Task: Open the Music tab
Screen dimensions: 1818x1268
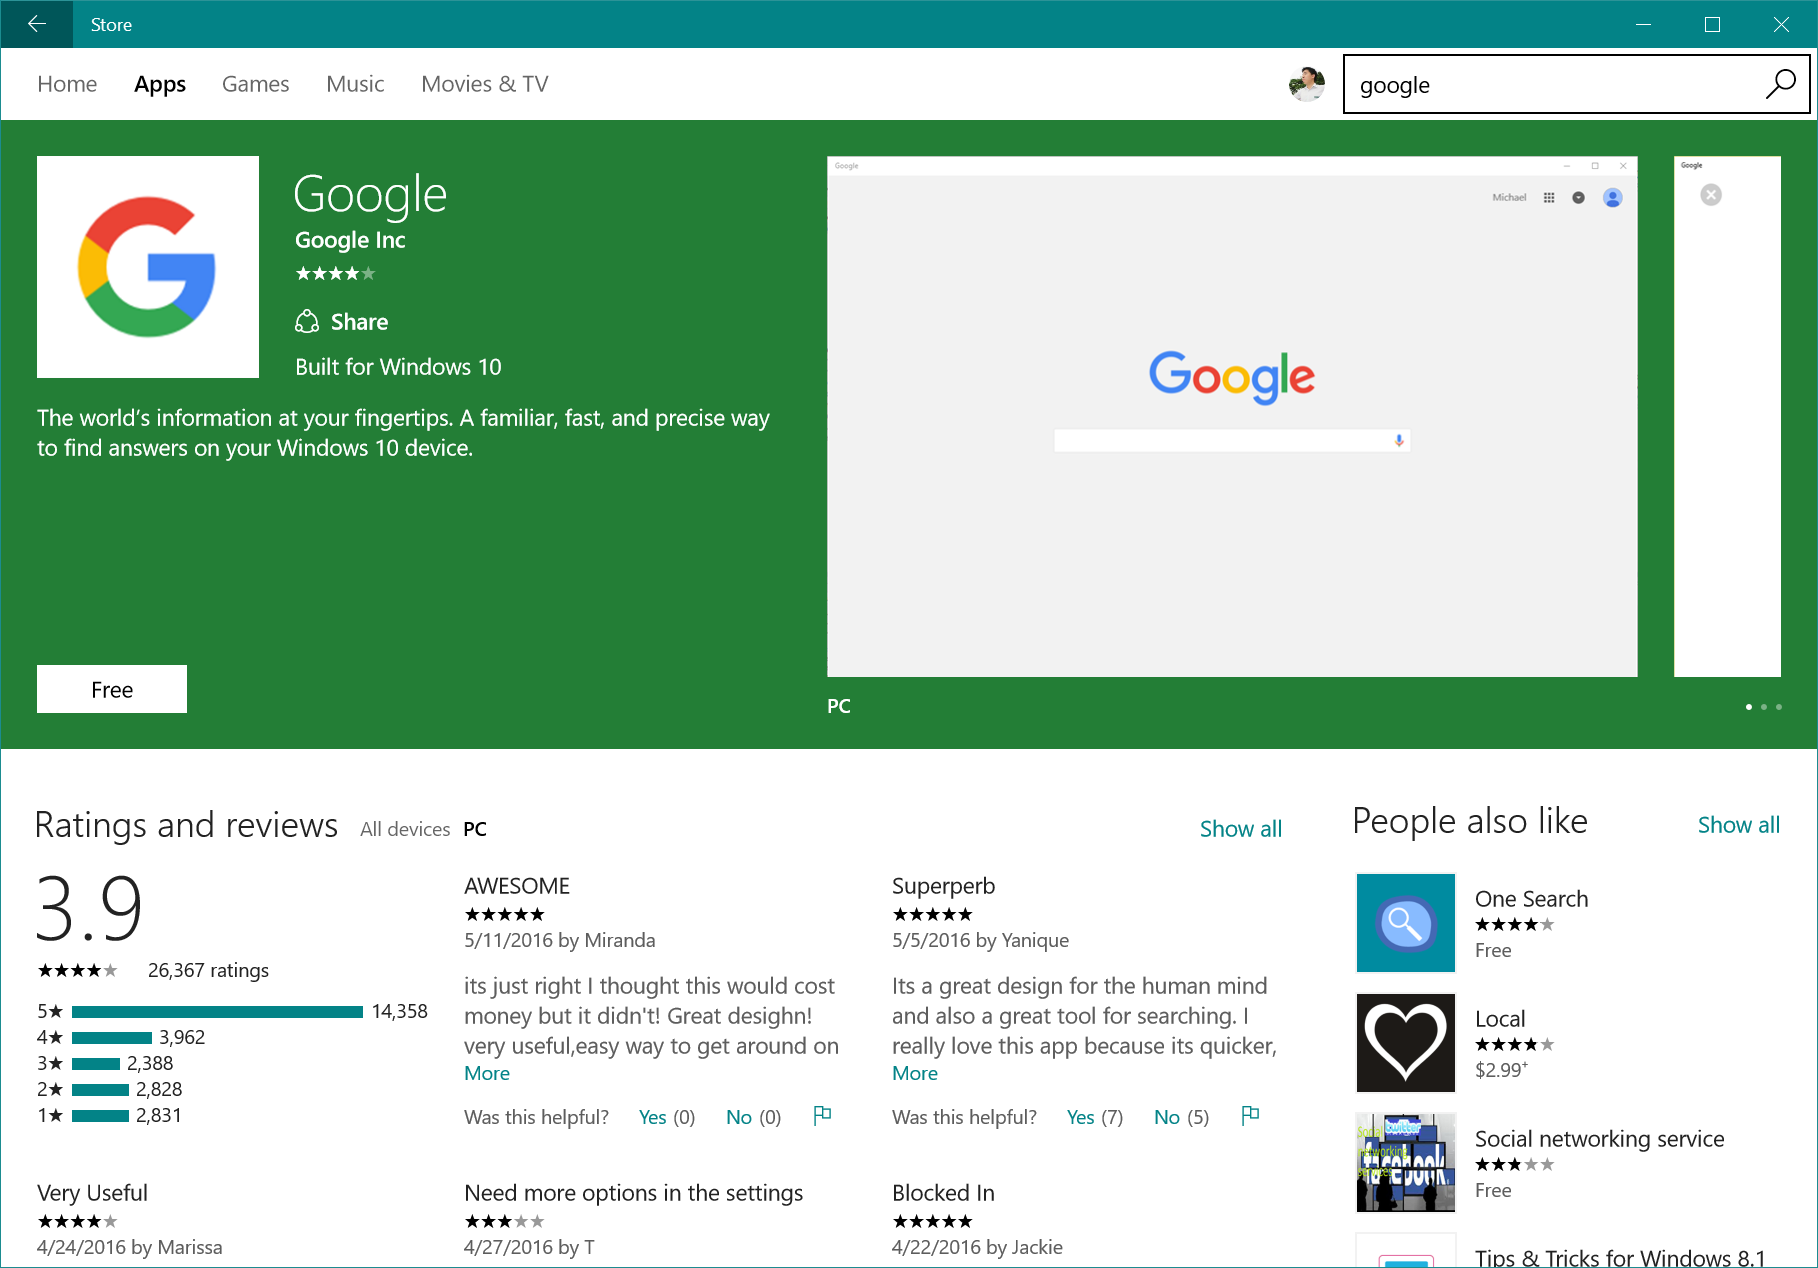Action: 355,84
